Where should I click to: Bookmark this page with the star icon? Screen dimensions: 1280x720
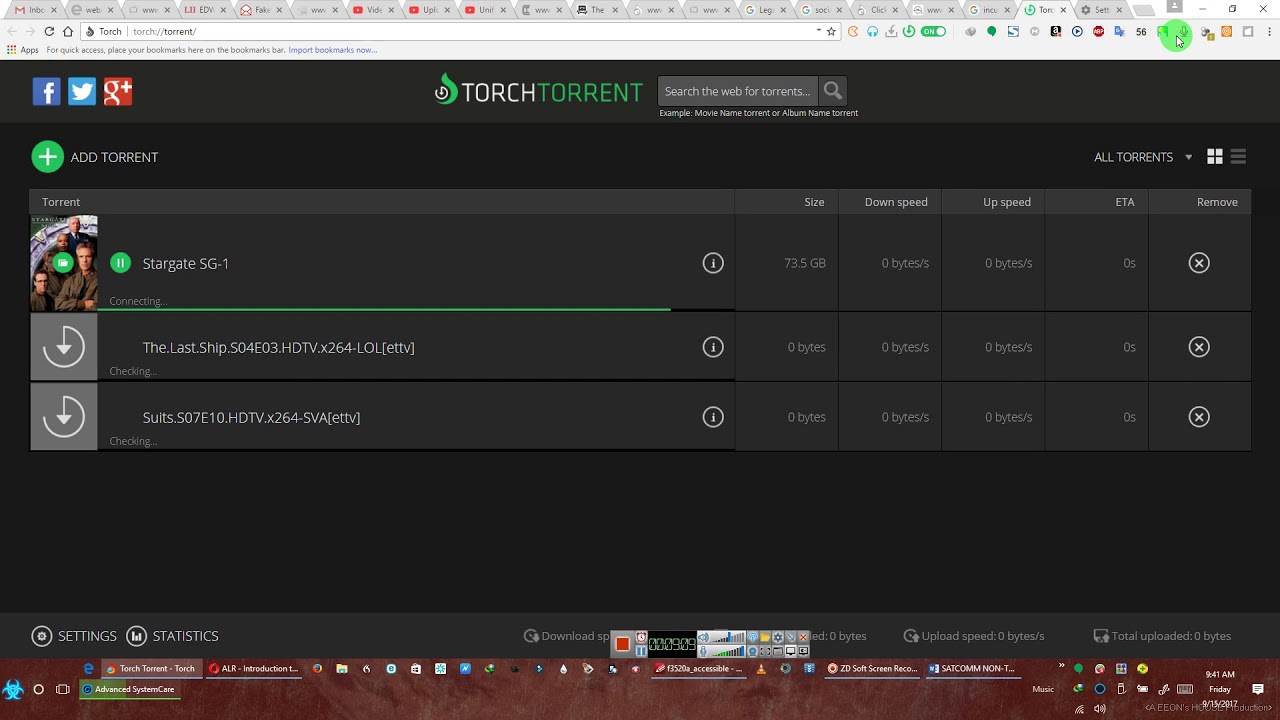tap(831, 31)
